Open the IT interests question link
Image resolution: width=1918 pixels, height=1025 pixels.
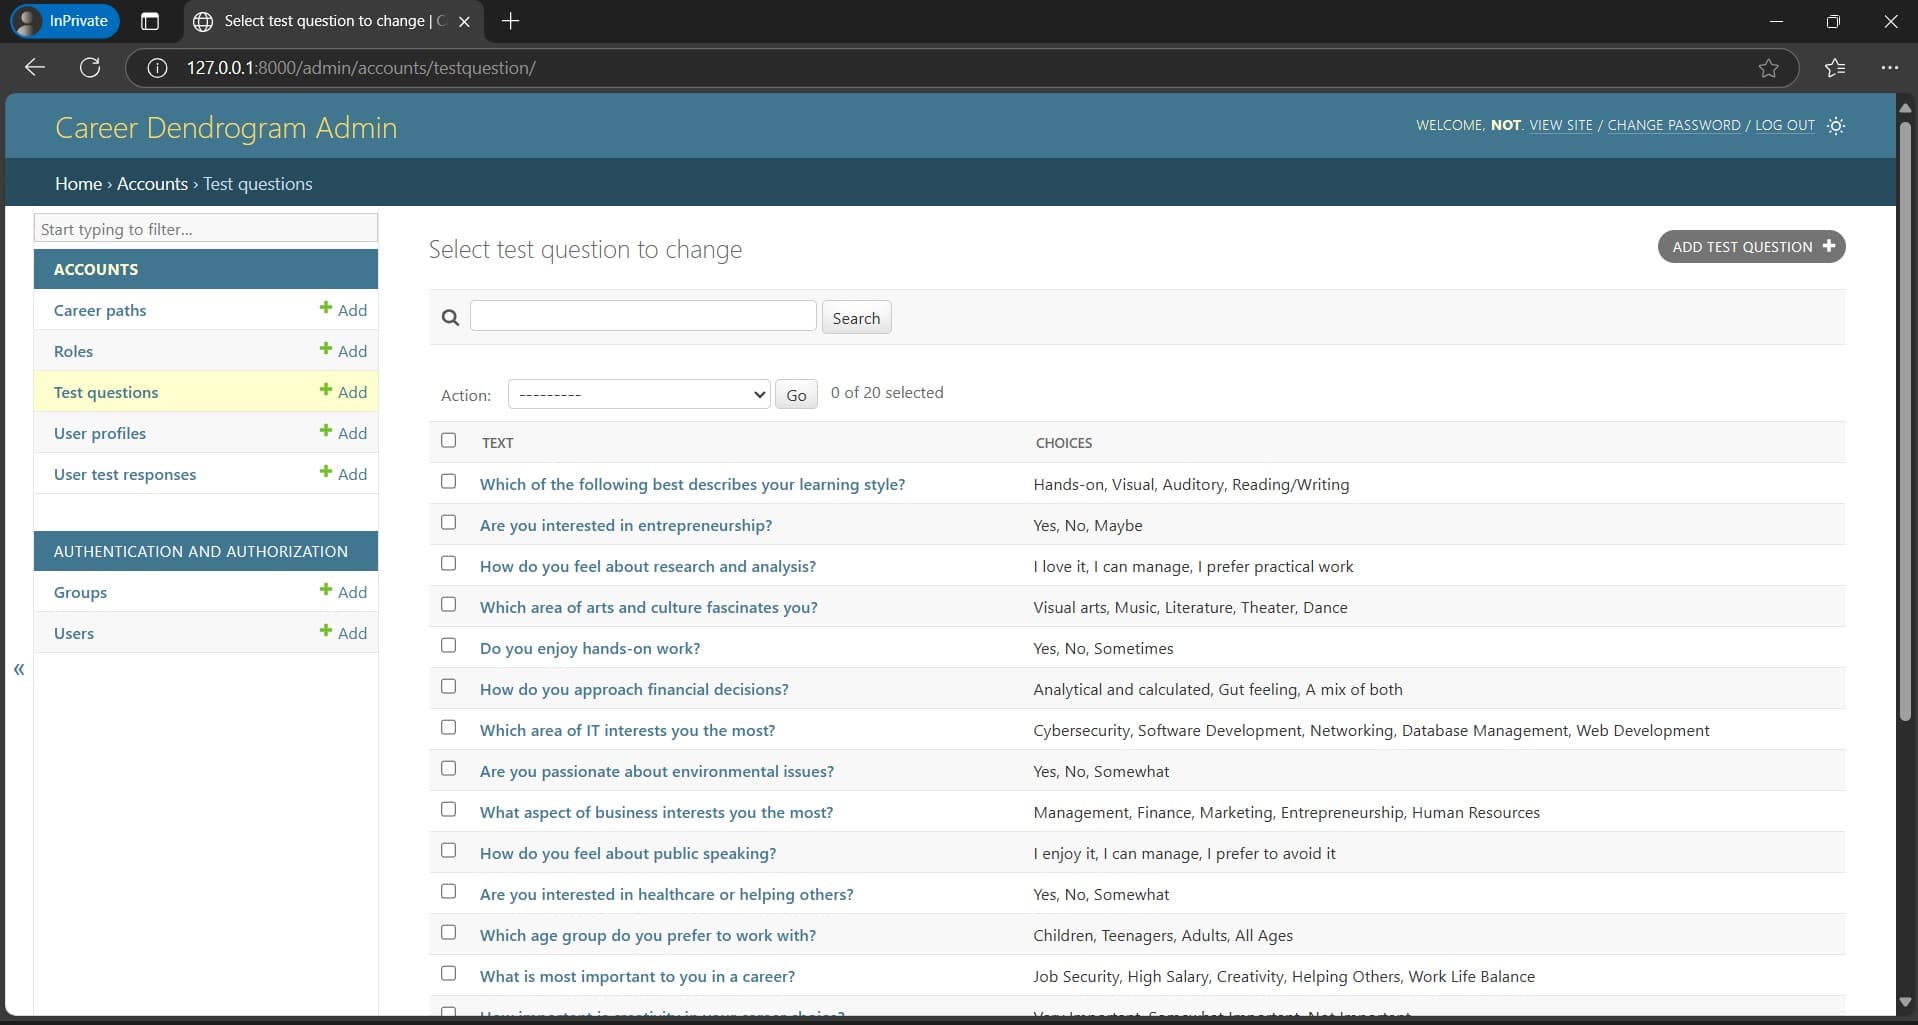[x=627, y=730]
